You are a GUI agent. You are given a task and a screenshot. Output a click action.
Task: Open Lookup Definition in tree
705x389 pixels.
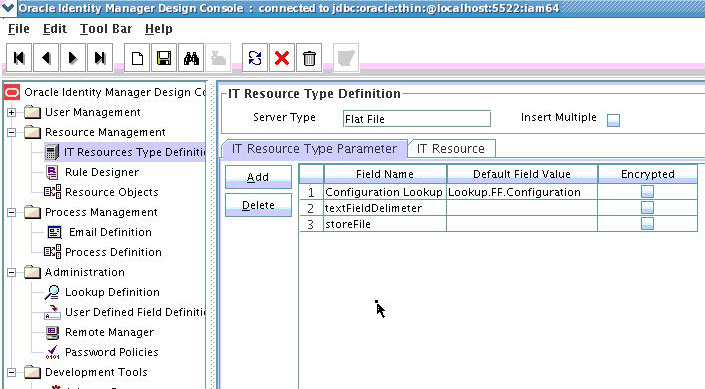point(112,292)
